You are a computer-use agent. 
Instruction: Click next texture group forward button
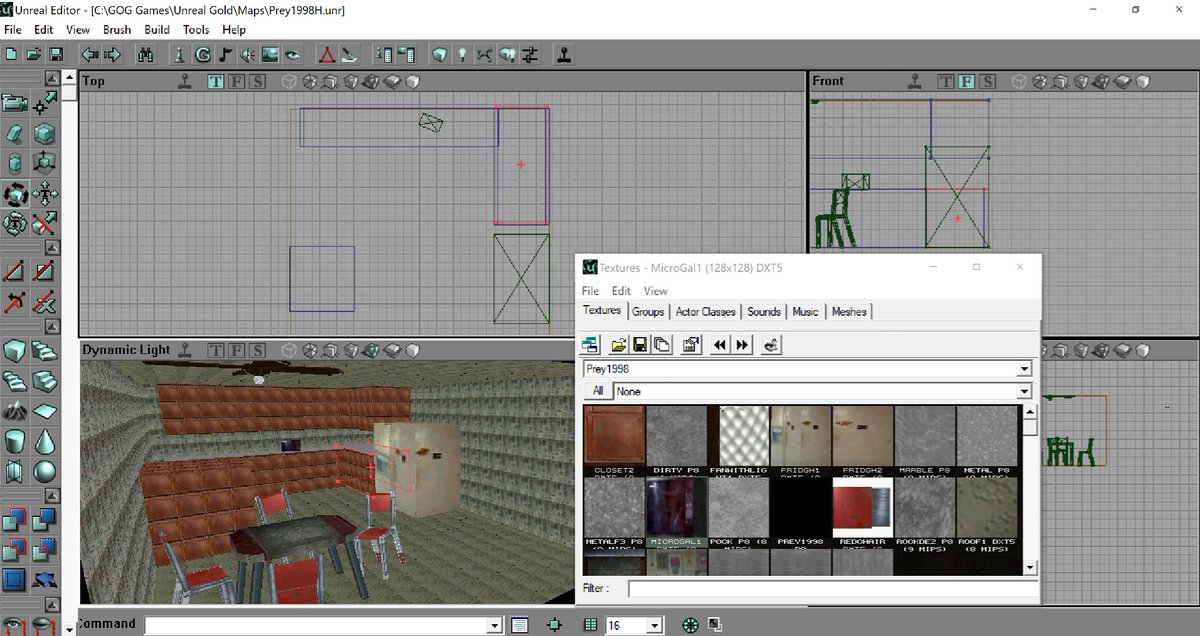[742, 345]
